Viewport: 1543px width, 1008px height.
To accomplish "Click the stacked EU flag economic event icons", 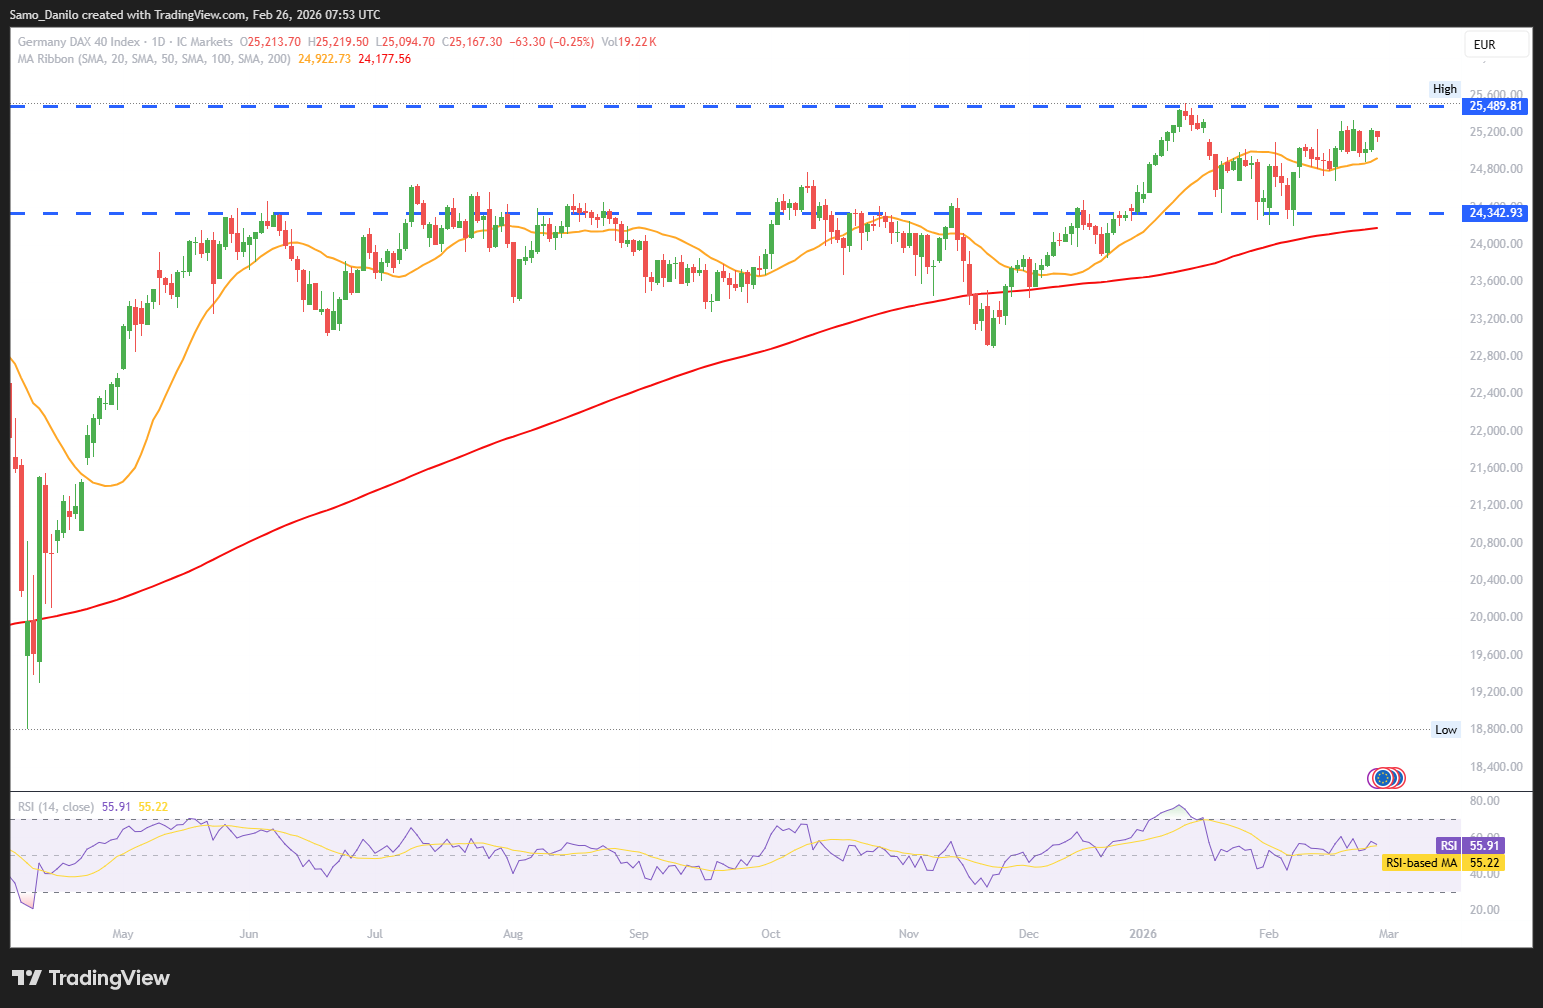I will click(x=1386, y=777).
